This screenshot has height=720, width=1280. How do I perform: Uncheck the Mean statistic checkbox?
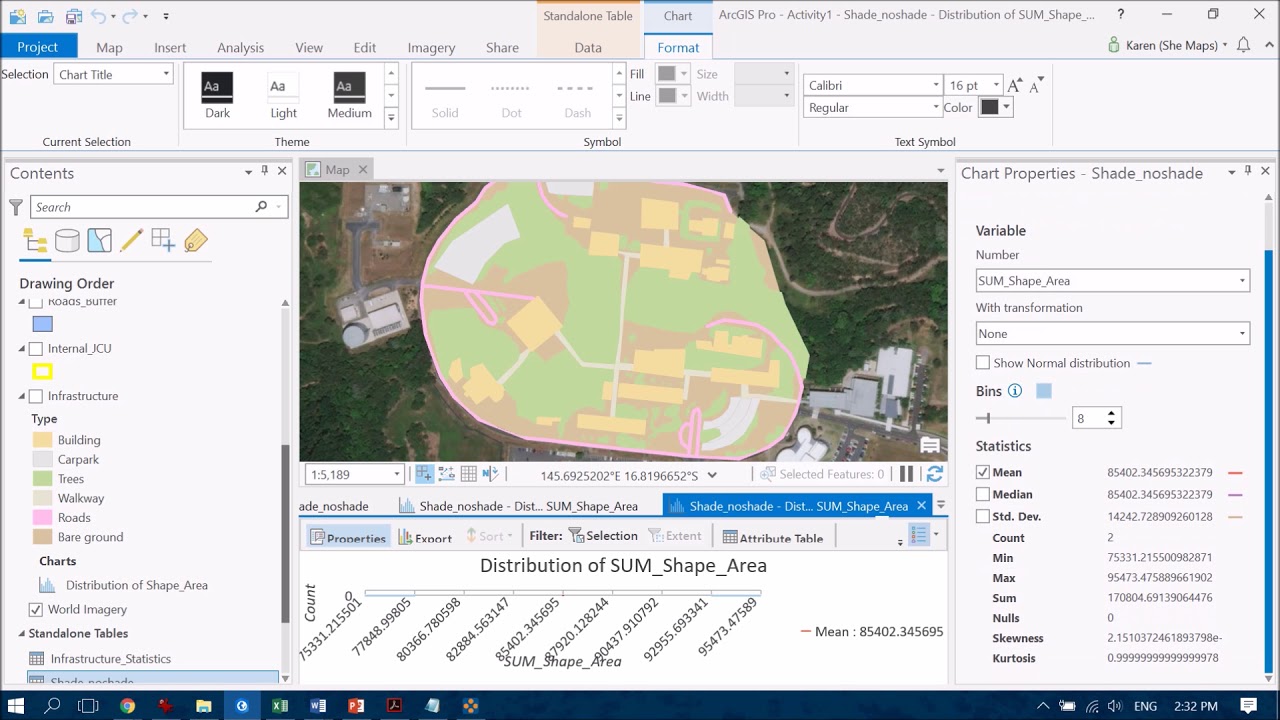pos(983,472)
